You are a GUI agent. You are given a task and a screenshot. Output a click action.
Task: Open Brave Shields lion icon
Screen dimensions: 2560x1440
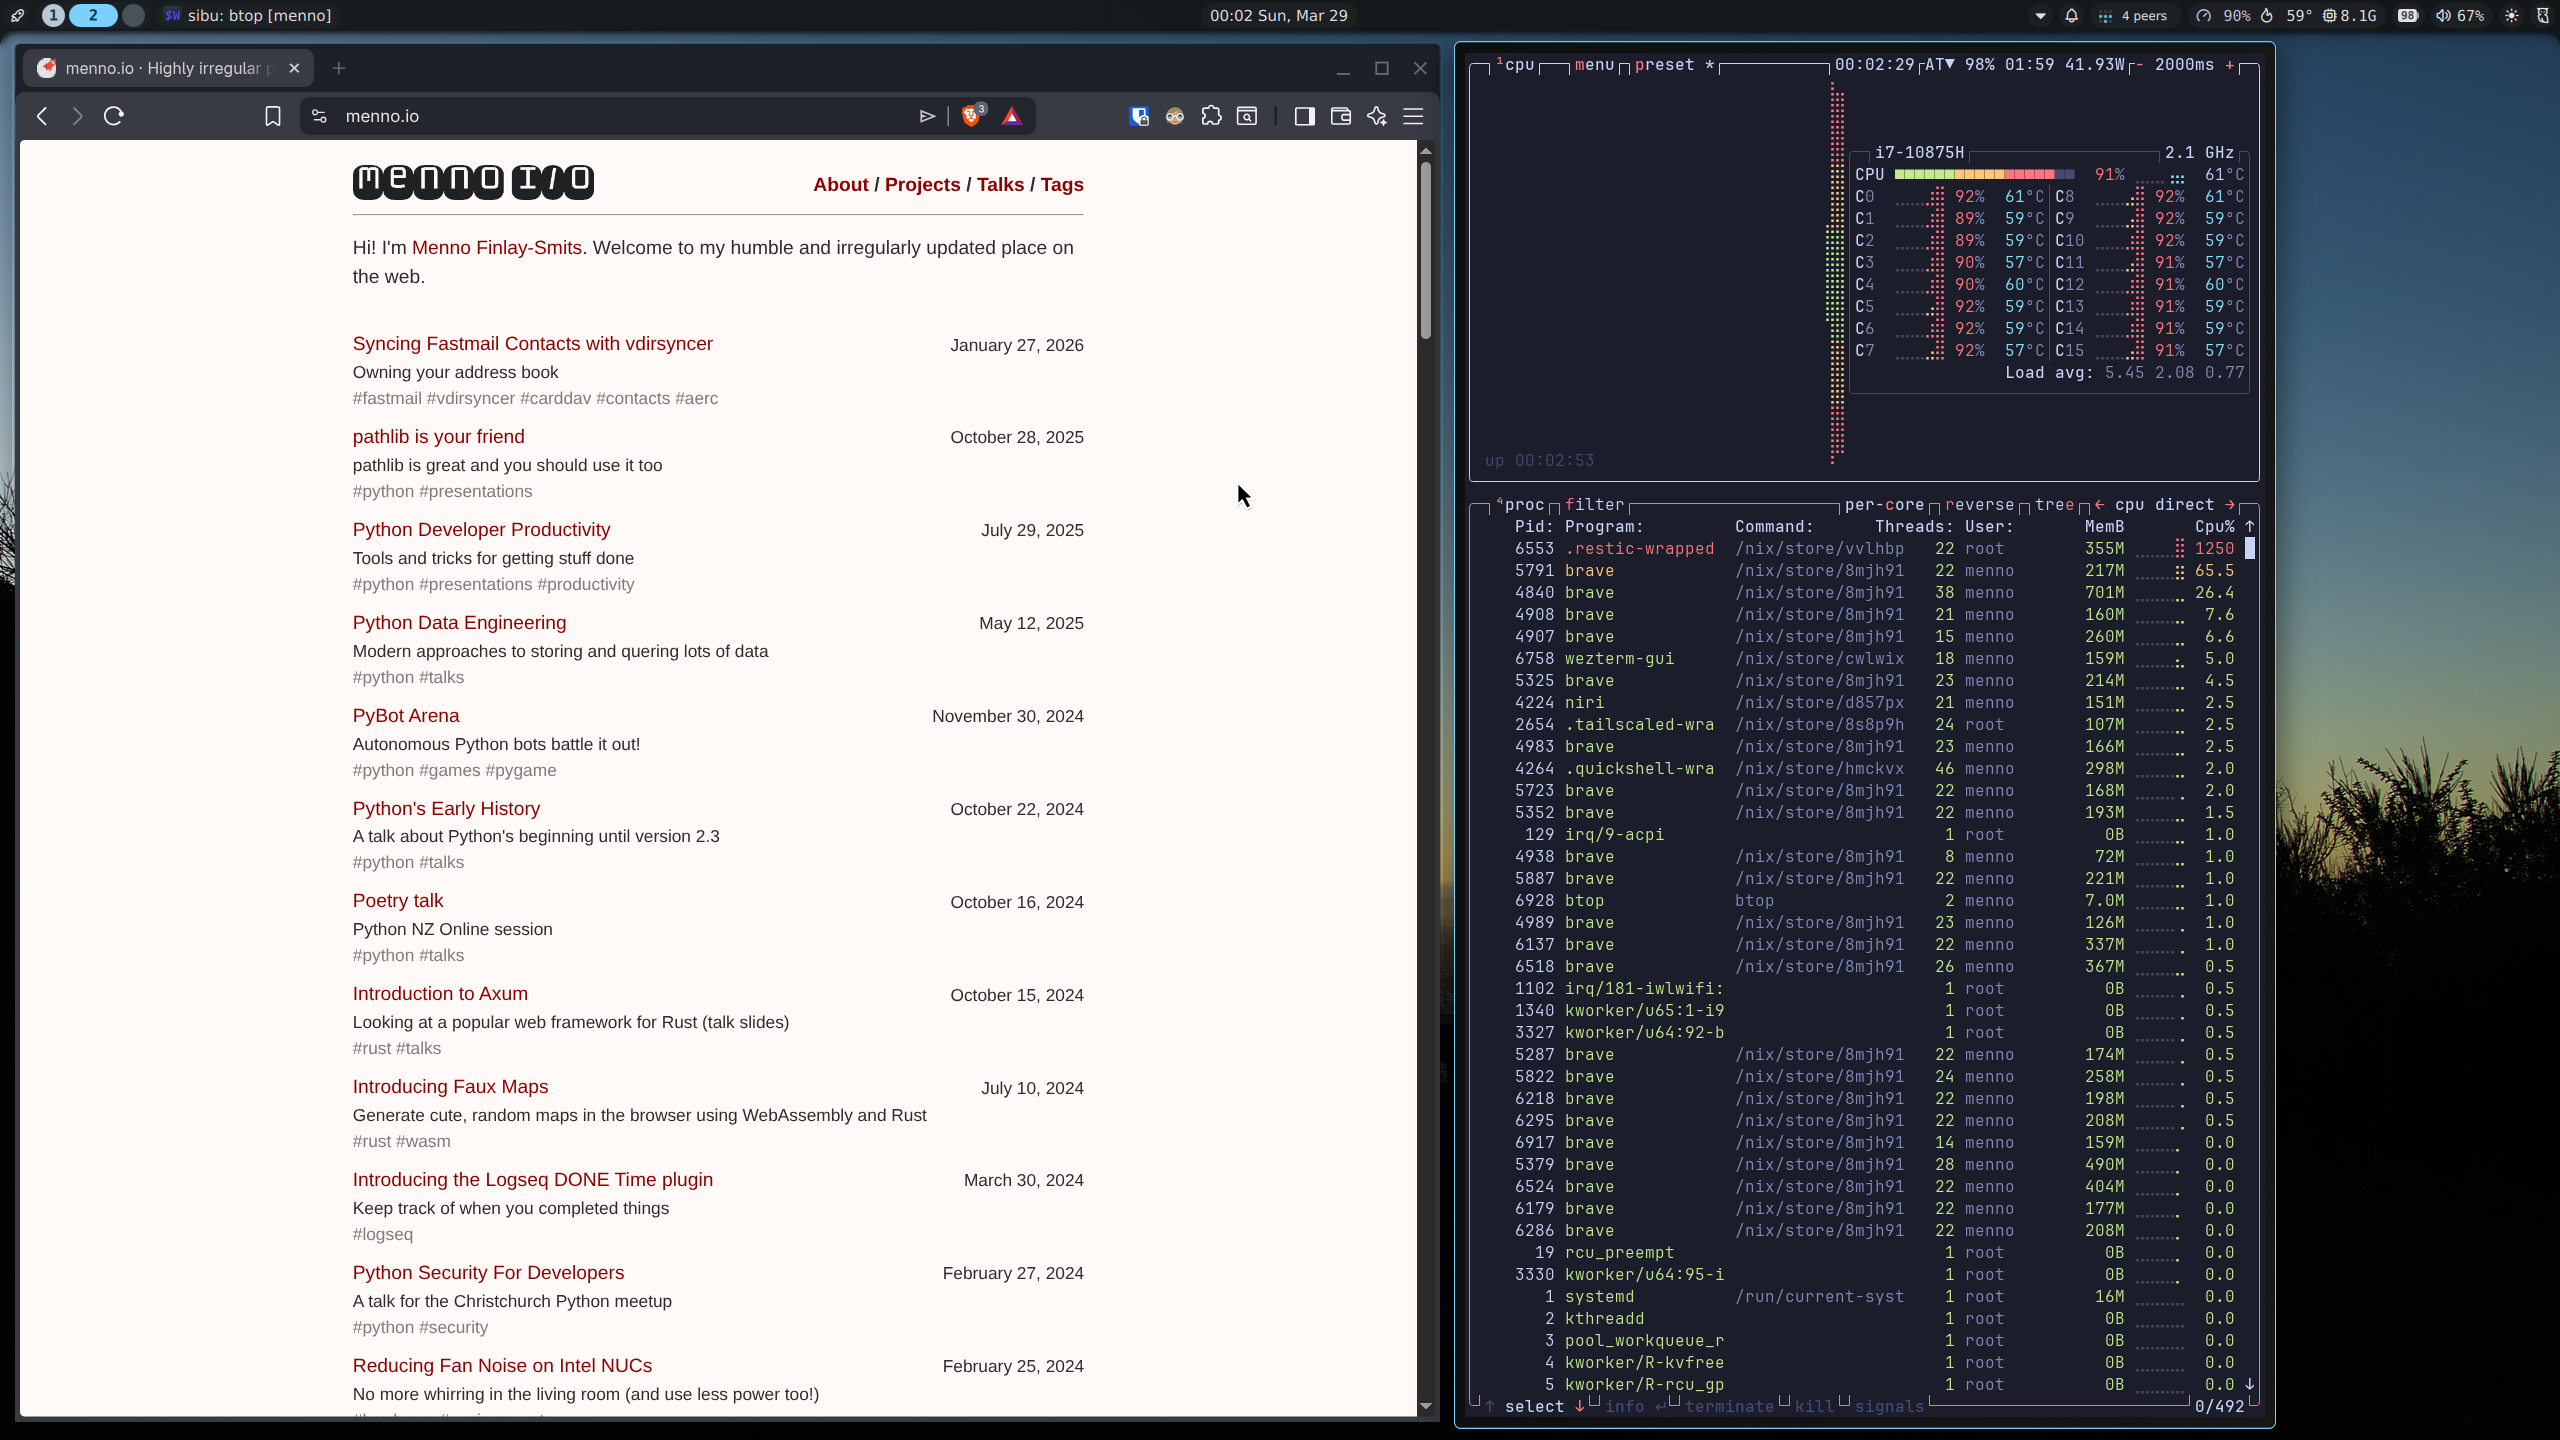click(970, 116)
